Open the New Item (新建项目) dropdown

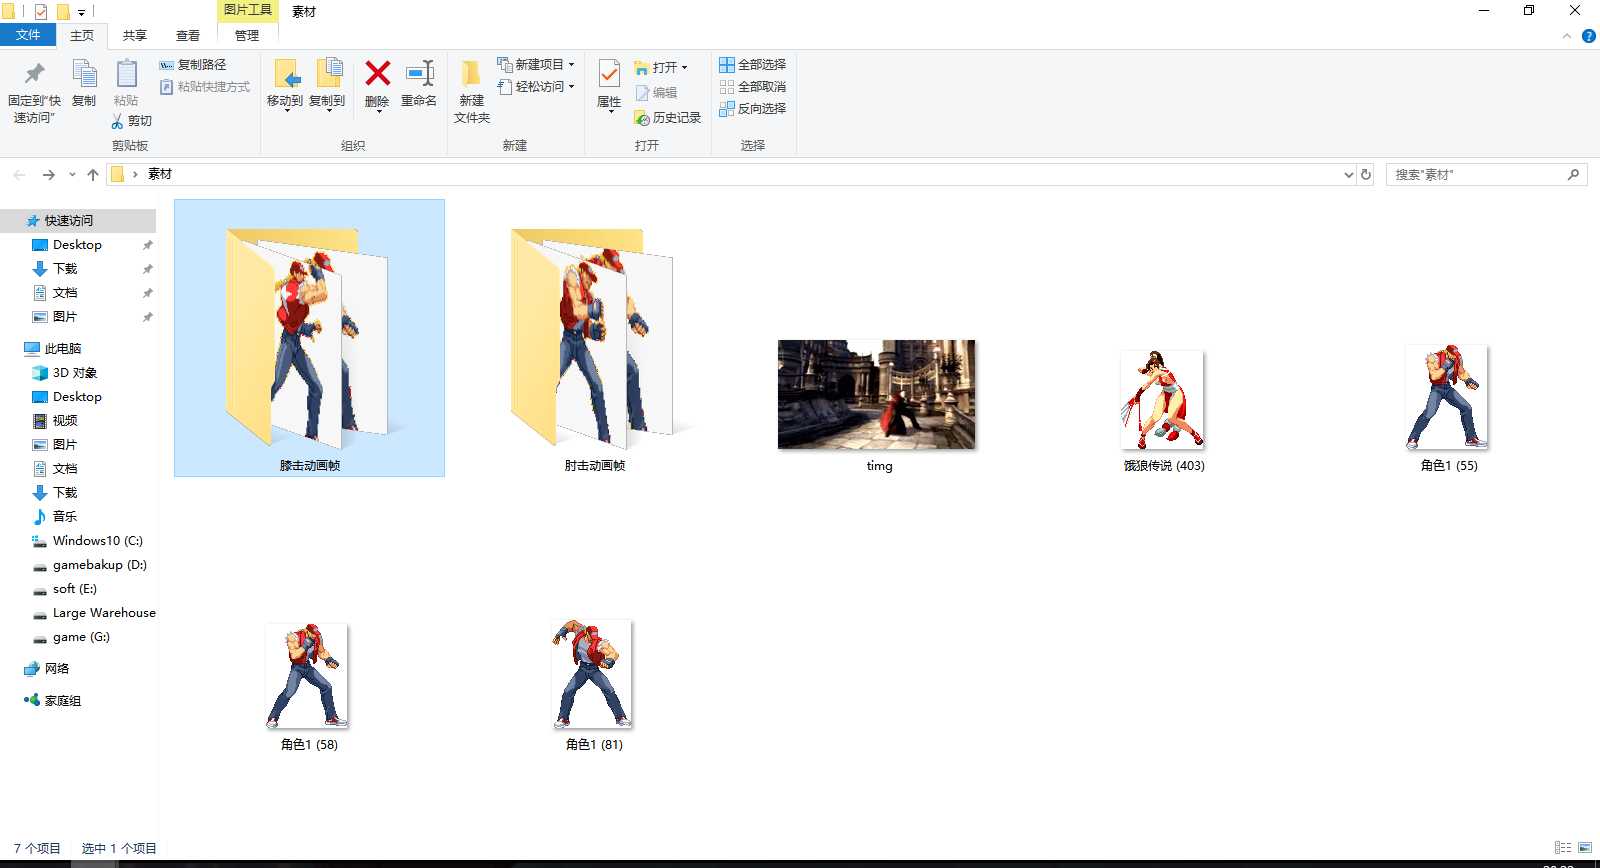click(x=536, y=65)
